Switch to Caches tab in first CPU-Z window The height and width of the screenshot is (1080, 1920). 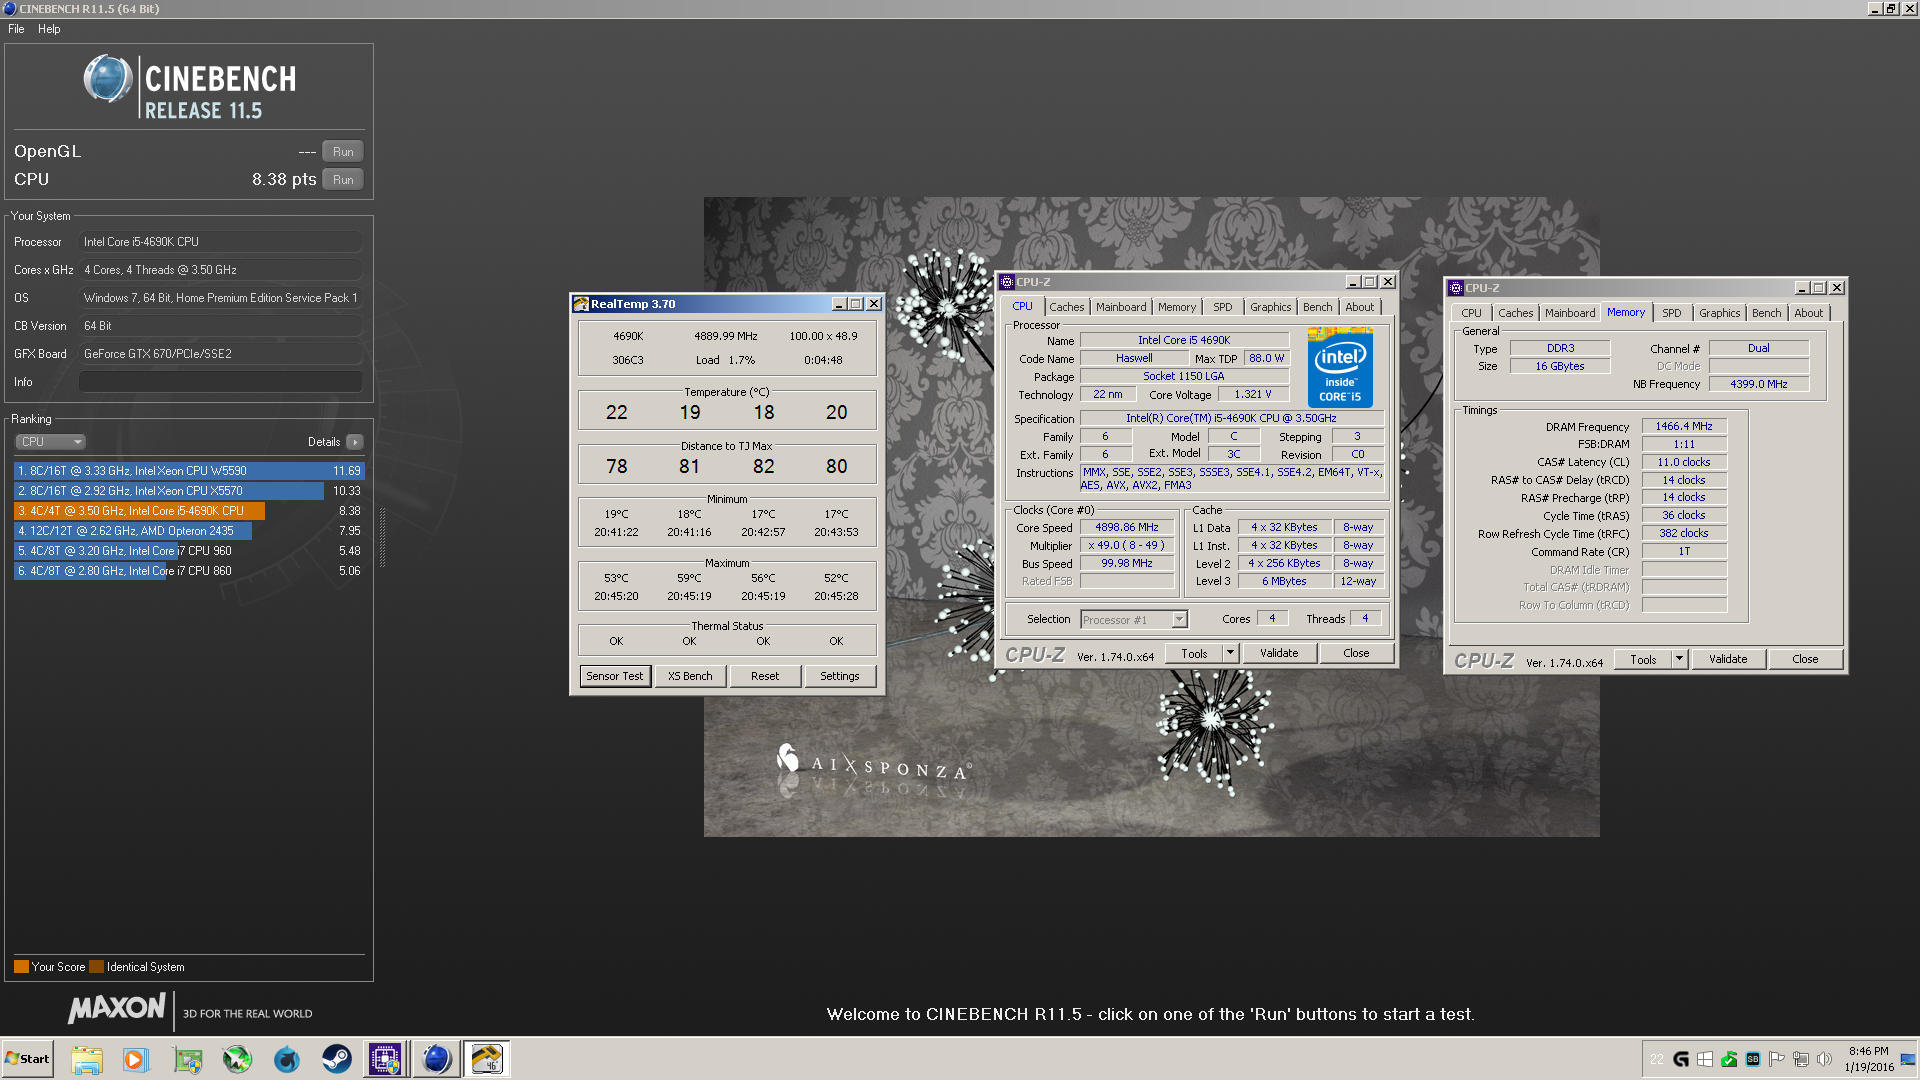[1066, 307]
